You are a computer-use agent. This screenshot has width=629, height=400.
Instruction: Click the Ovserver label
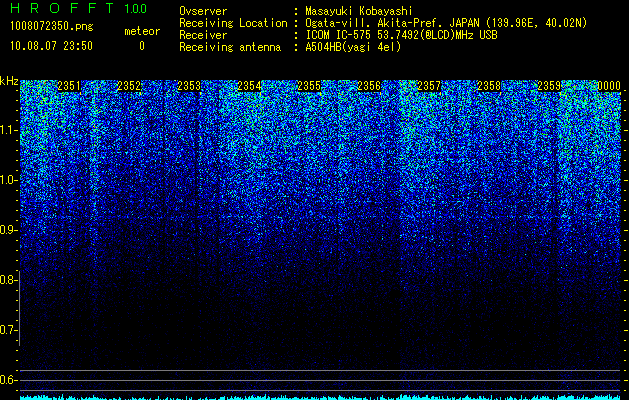[x=203, y=11]
